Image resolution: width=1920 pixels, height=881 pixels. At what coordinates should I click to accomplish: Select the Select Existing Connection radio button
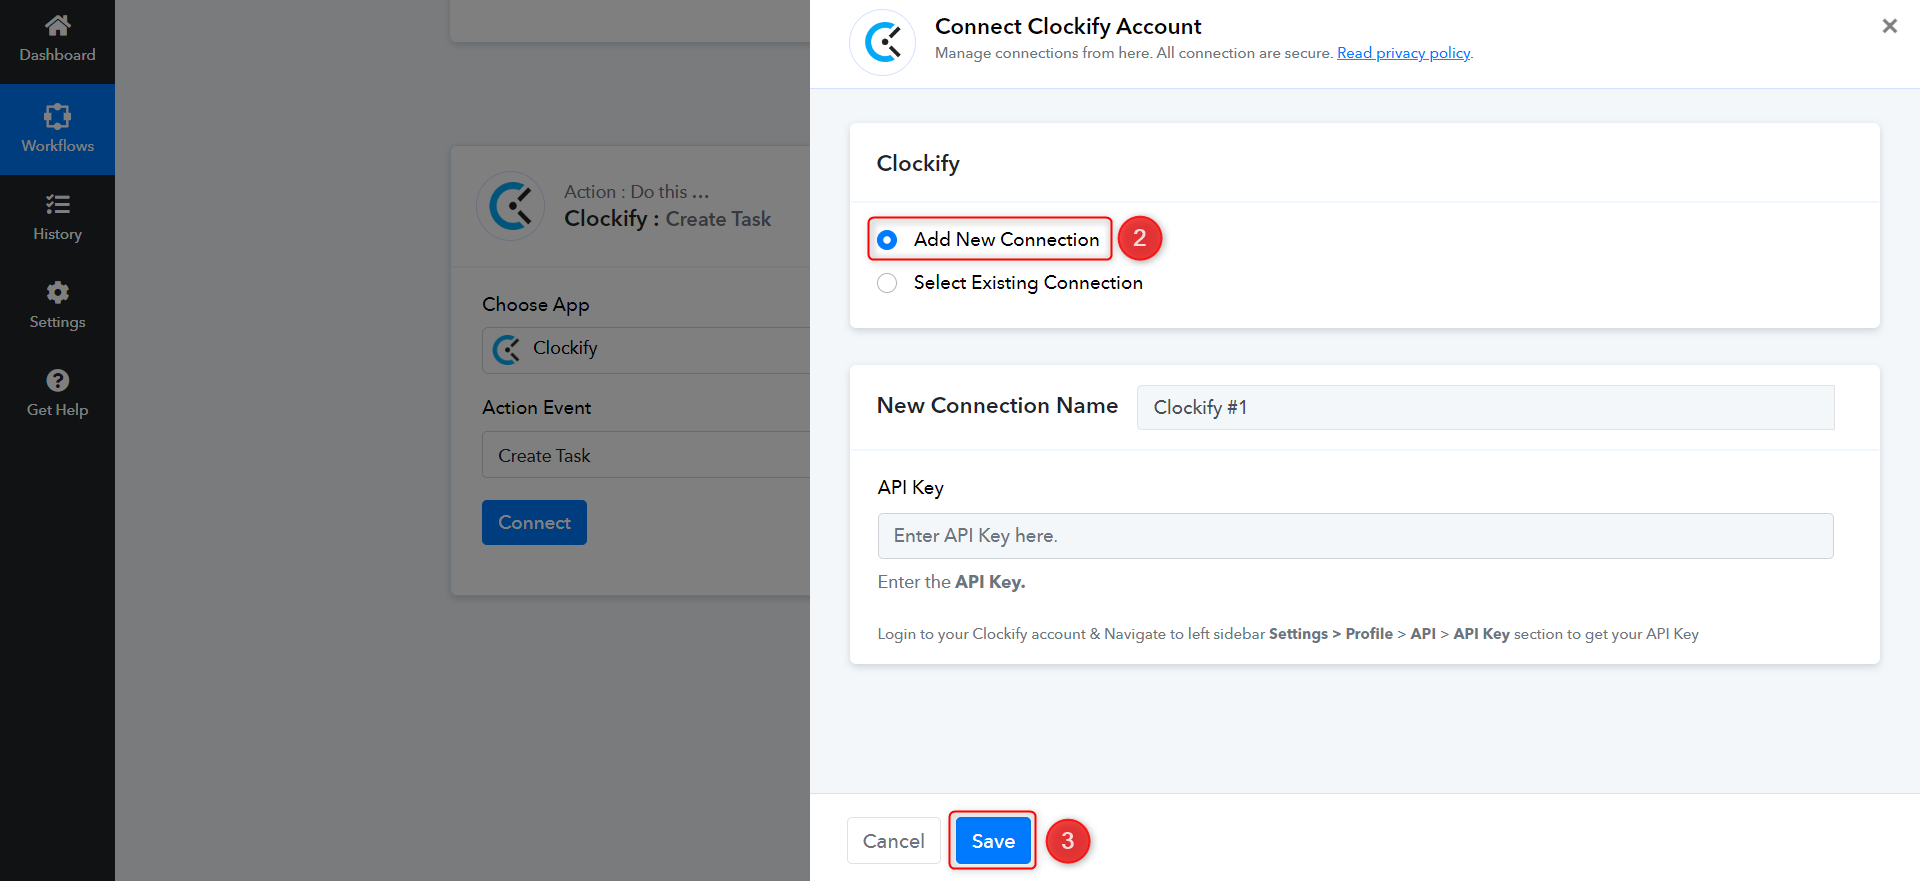pos(887,283)
